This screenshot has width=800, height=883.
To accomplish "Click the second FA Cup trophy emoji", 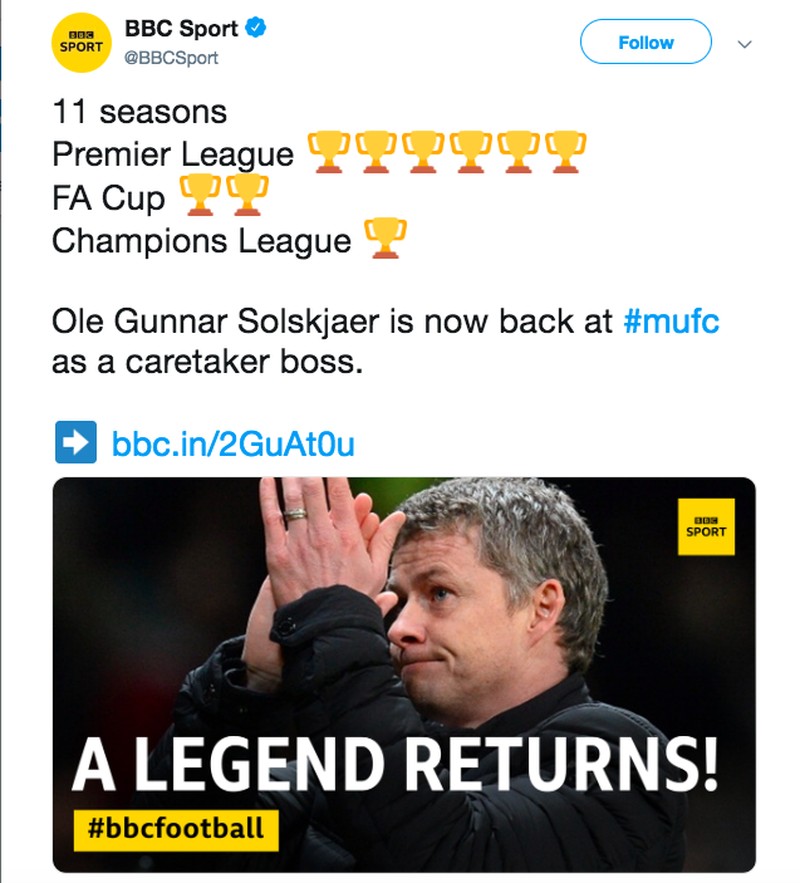I will point(247,195).
